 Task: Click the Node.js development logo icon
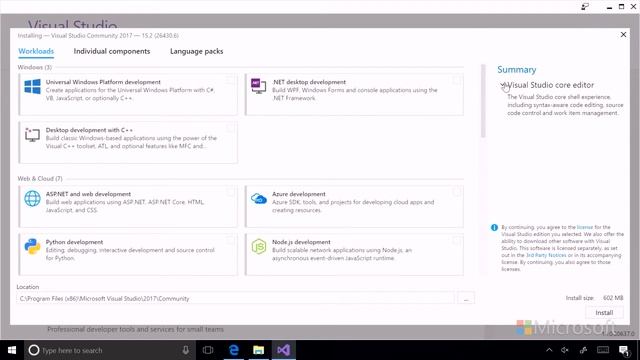(x=258, y=247)
